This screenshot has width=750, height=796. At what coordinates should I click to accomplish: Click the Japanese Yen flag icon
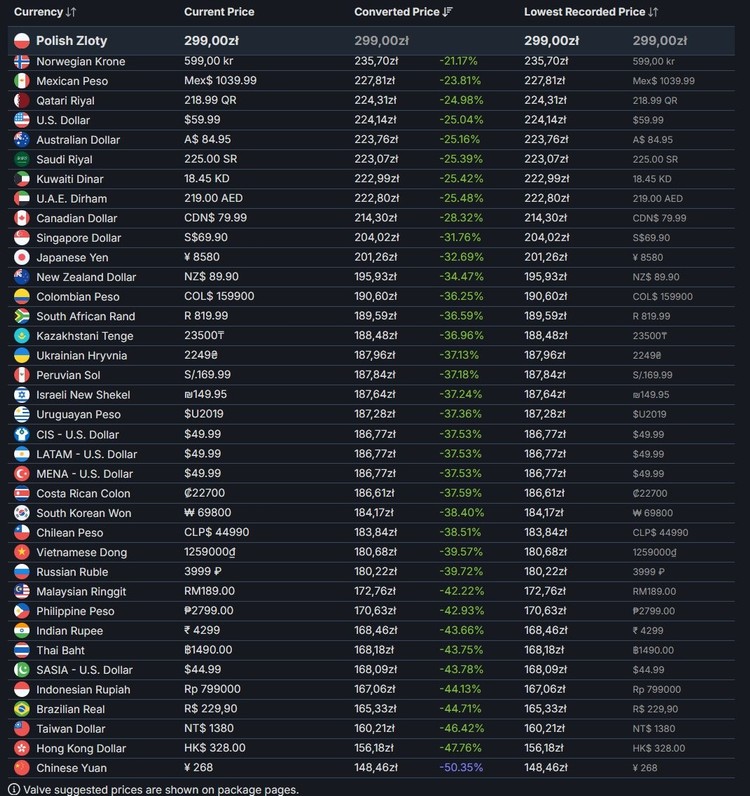coord(22,257)
